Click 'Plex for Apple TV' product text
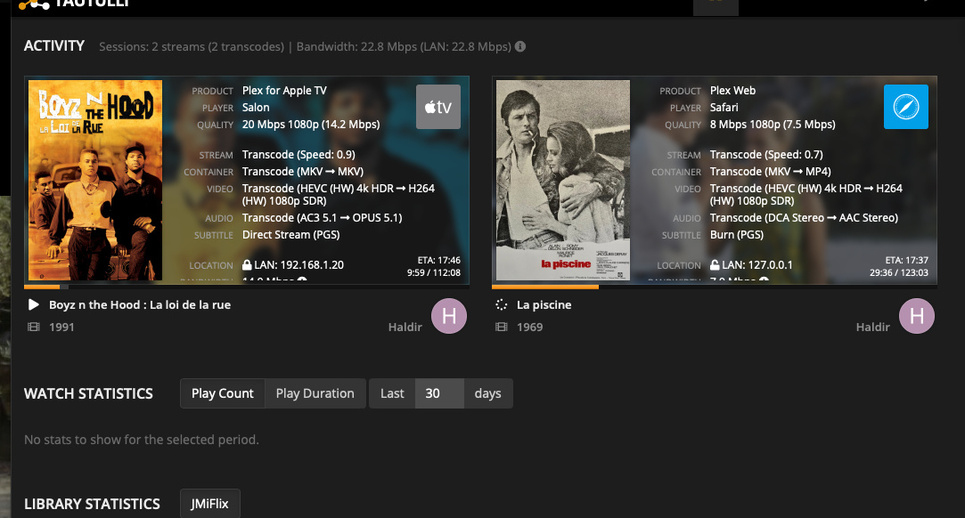 [284, 90]
